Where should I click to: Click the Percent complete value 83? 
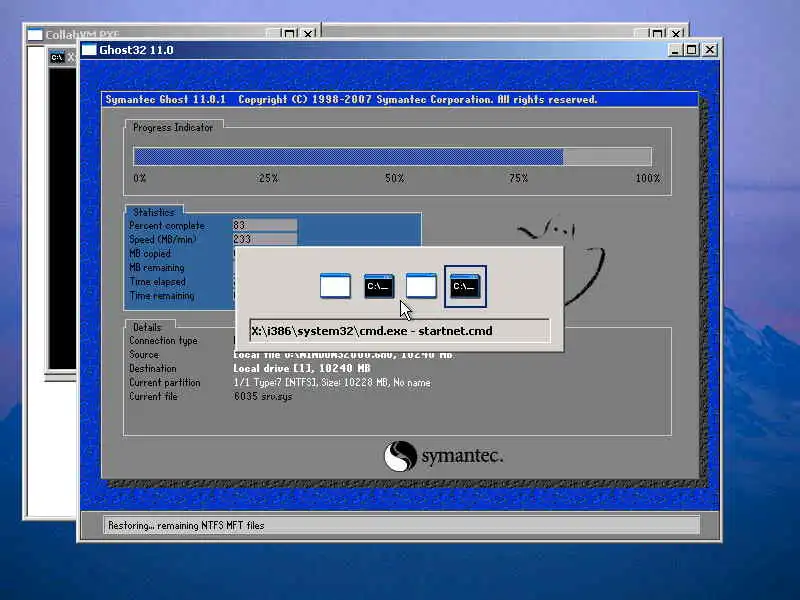tap(265, 225)
